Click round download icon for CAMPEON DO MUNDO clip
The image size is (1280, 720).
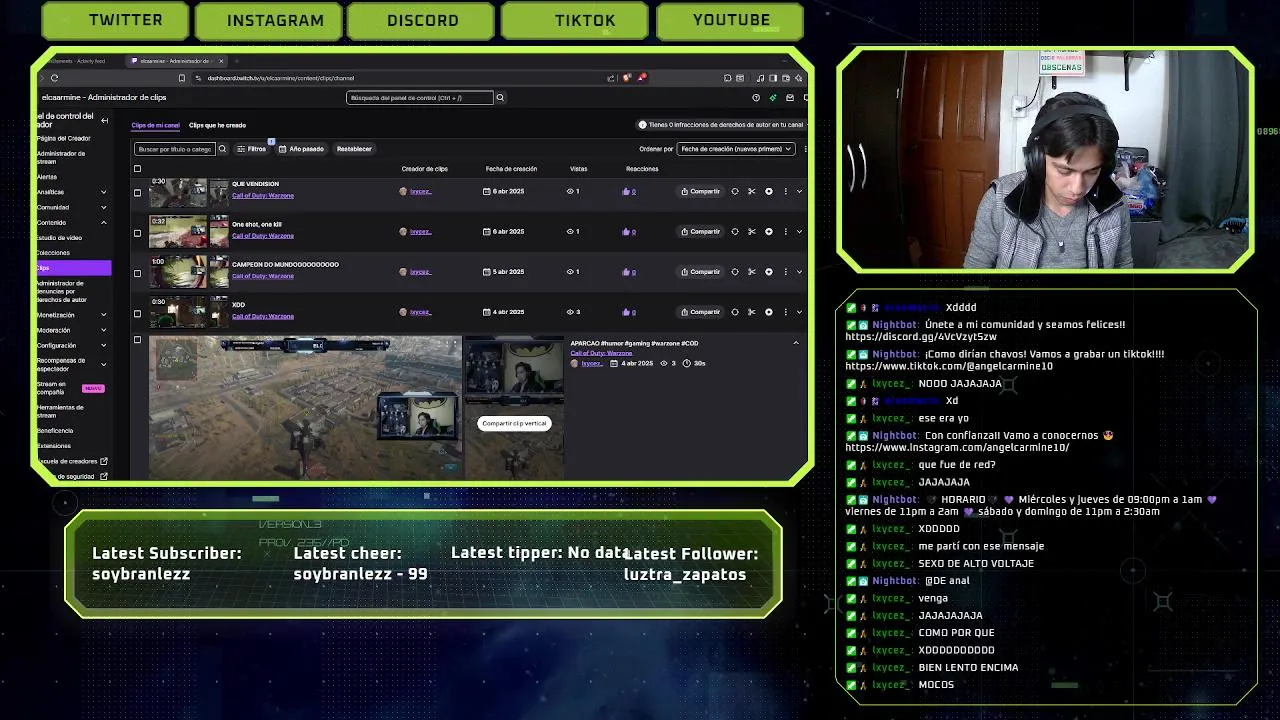pyautogui.click(x=769, y=272)
